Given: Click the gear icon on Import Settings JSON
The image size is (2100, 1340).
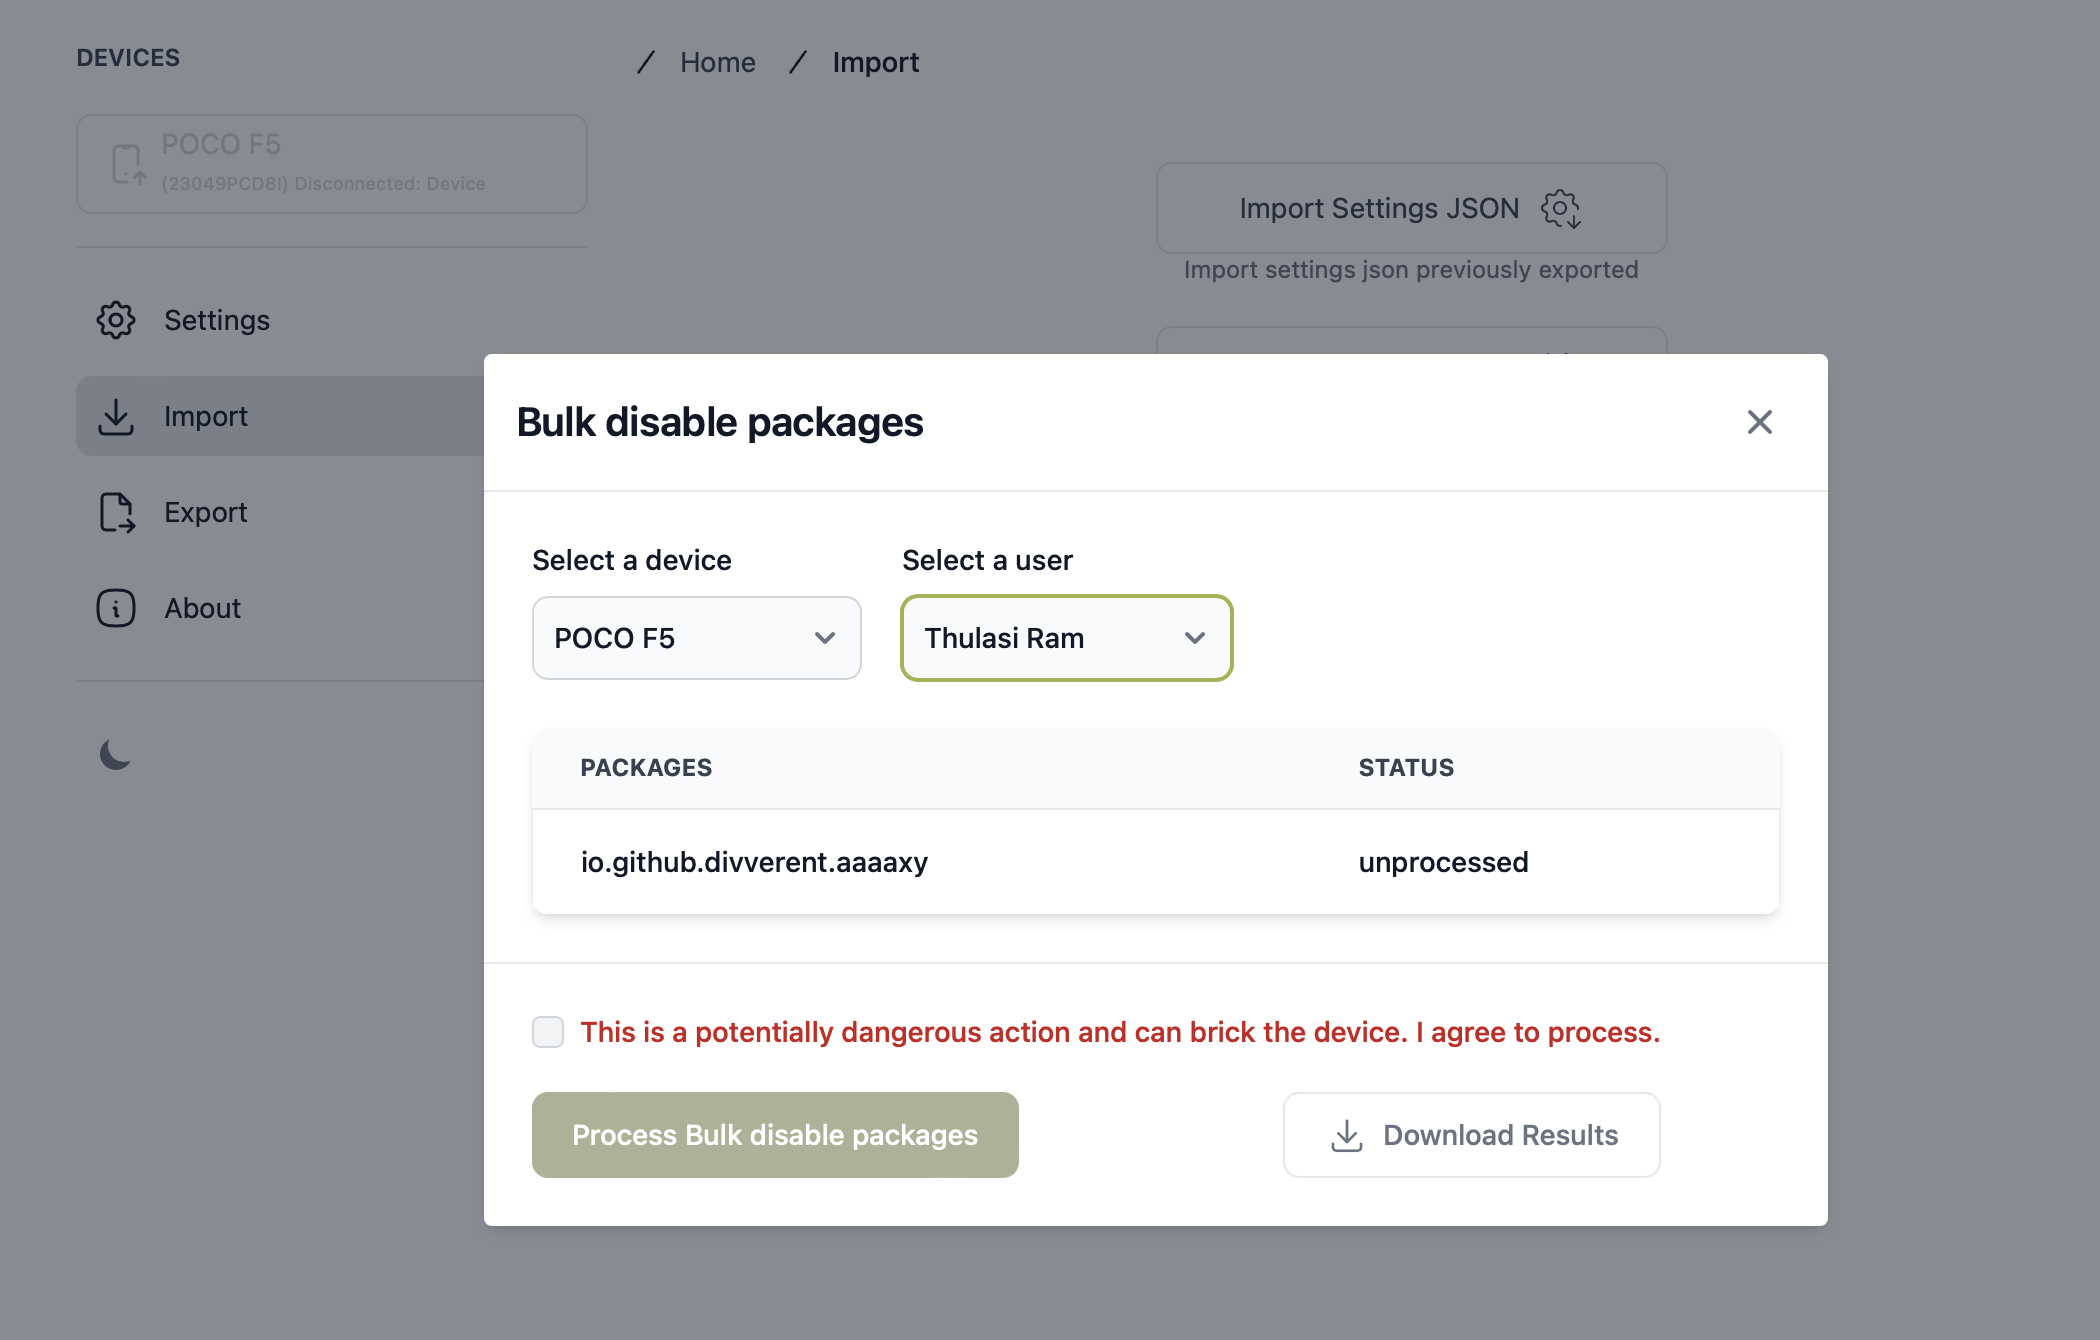Looking at the screenshot, I should pos(1560,209).
